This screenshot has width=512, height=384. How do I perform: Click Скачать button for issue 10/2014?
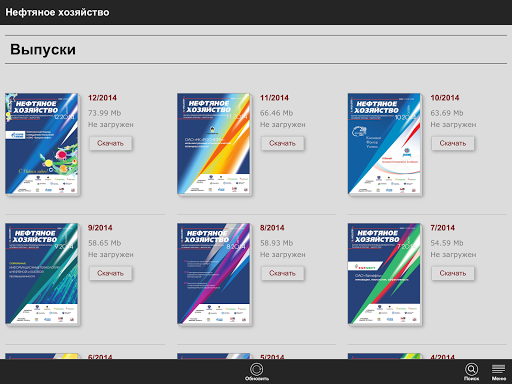pyautogui.click(x=453, y=143)
